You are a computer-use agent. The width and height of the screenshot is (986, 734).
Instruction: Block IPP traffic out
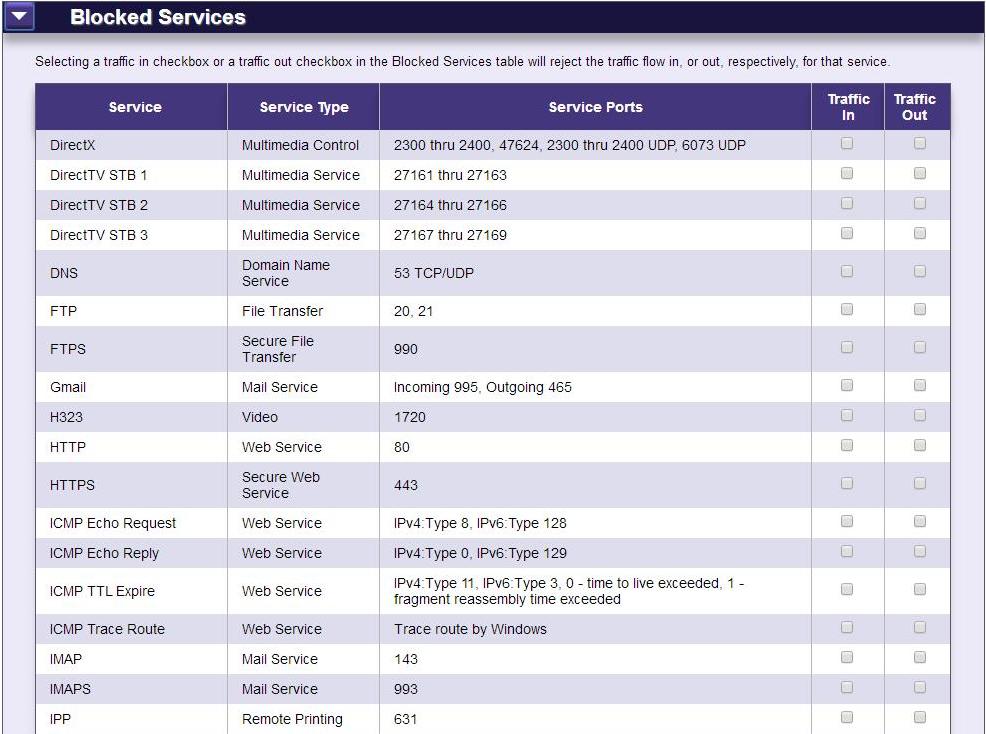pyautogui.click(x=919, y=717)
